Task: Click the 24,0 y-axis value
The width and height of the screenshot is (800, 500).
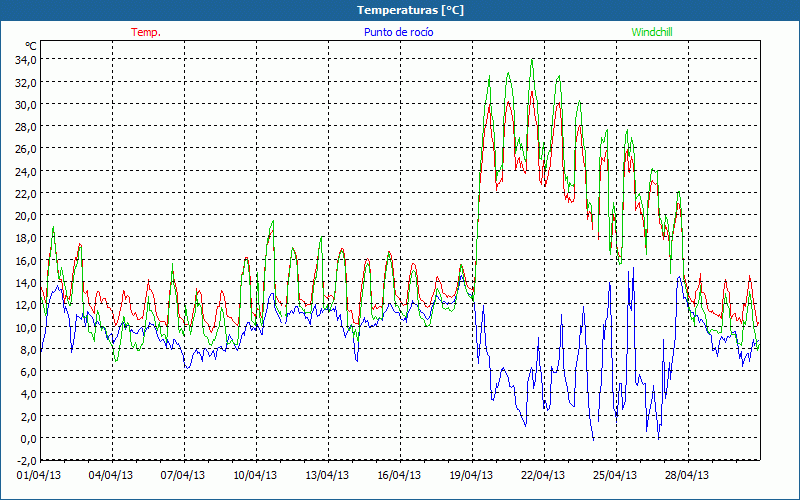Action: [x=26, y=171]
